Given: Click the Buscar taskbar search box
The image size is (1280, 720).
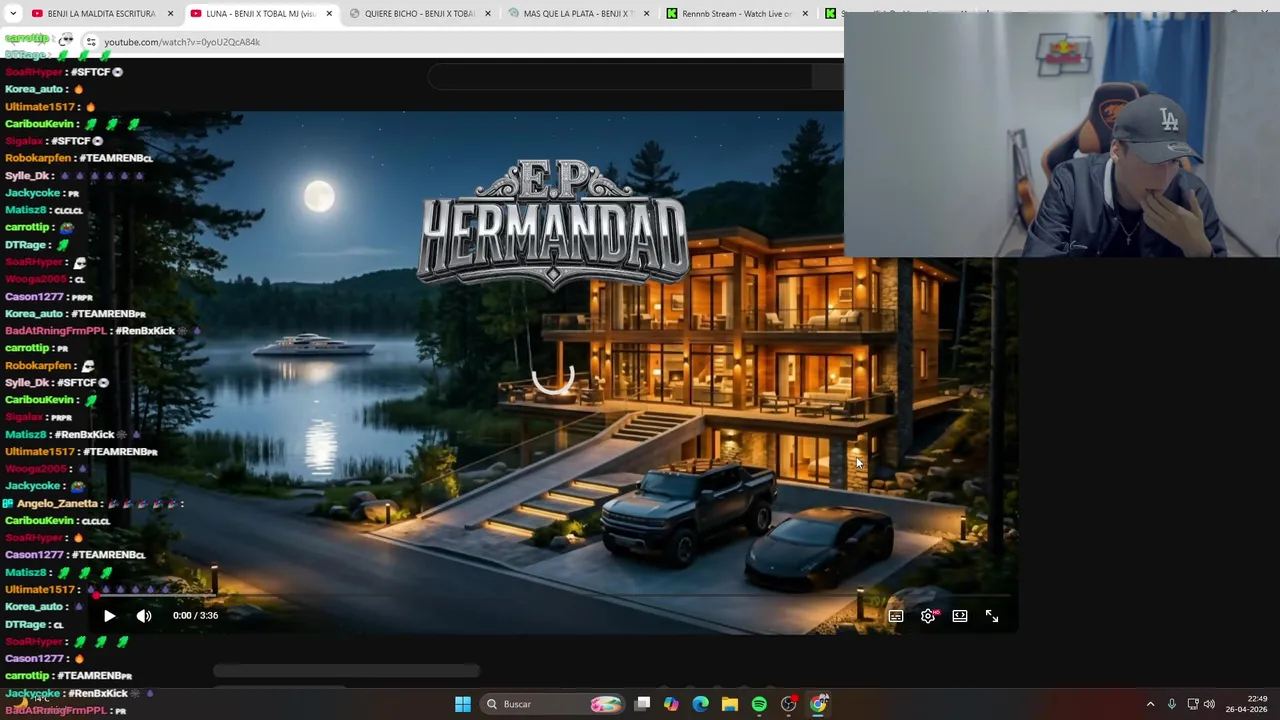Looking at the screenshot, I should click(x=552, y=704).
